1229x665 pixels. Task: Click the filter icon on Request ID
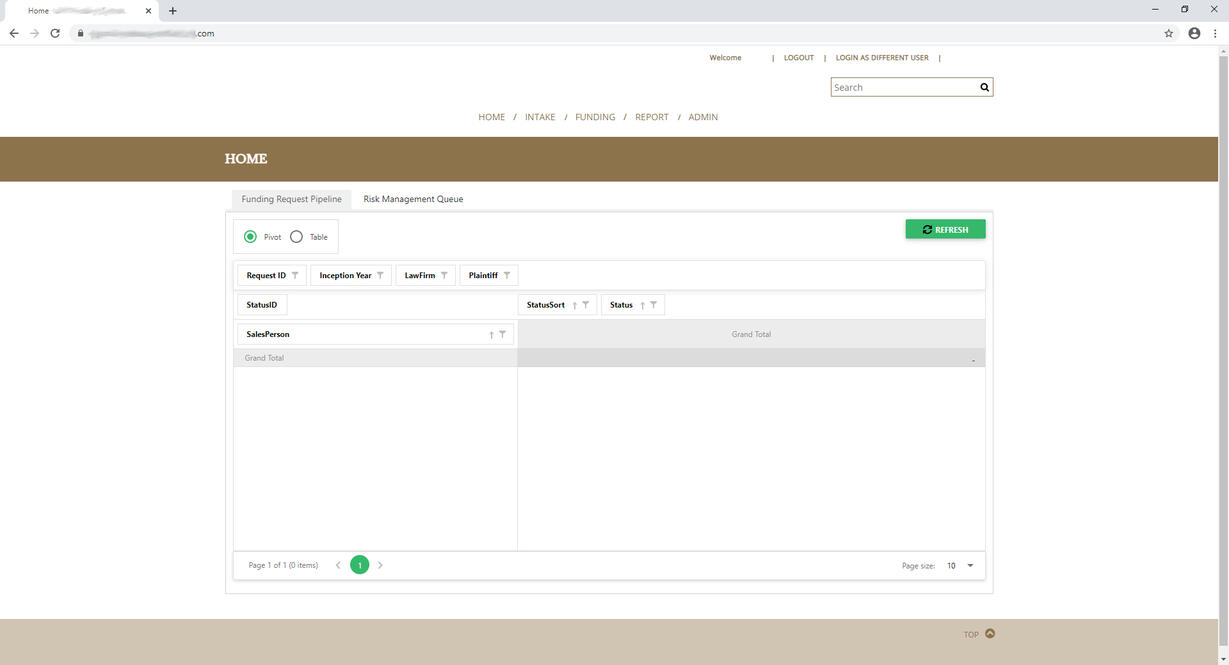[295, 276]
